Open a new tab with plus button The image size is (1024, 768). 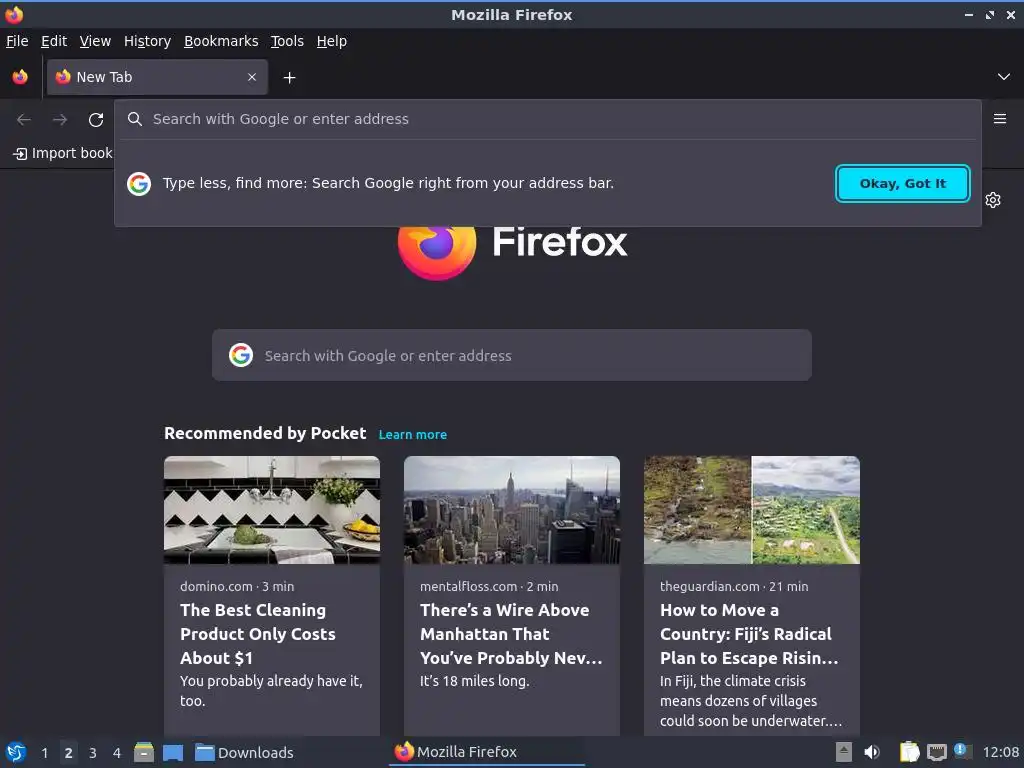pyautogui.click(x=289, y=78)
